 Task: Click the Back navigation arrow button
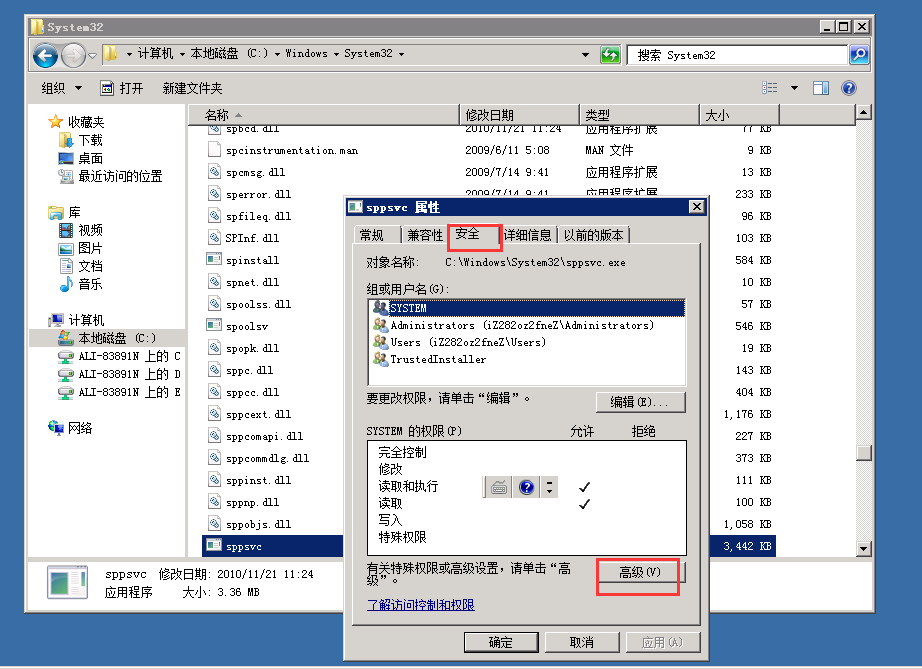45,54
